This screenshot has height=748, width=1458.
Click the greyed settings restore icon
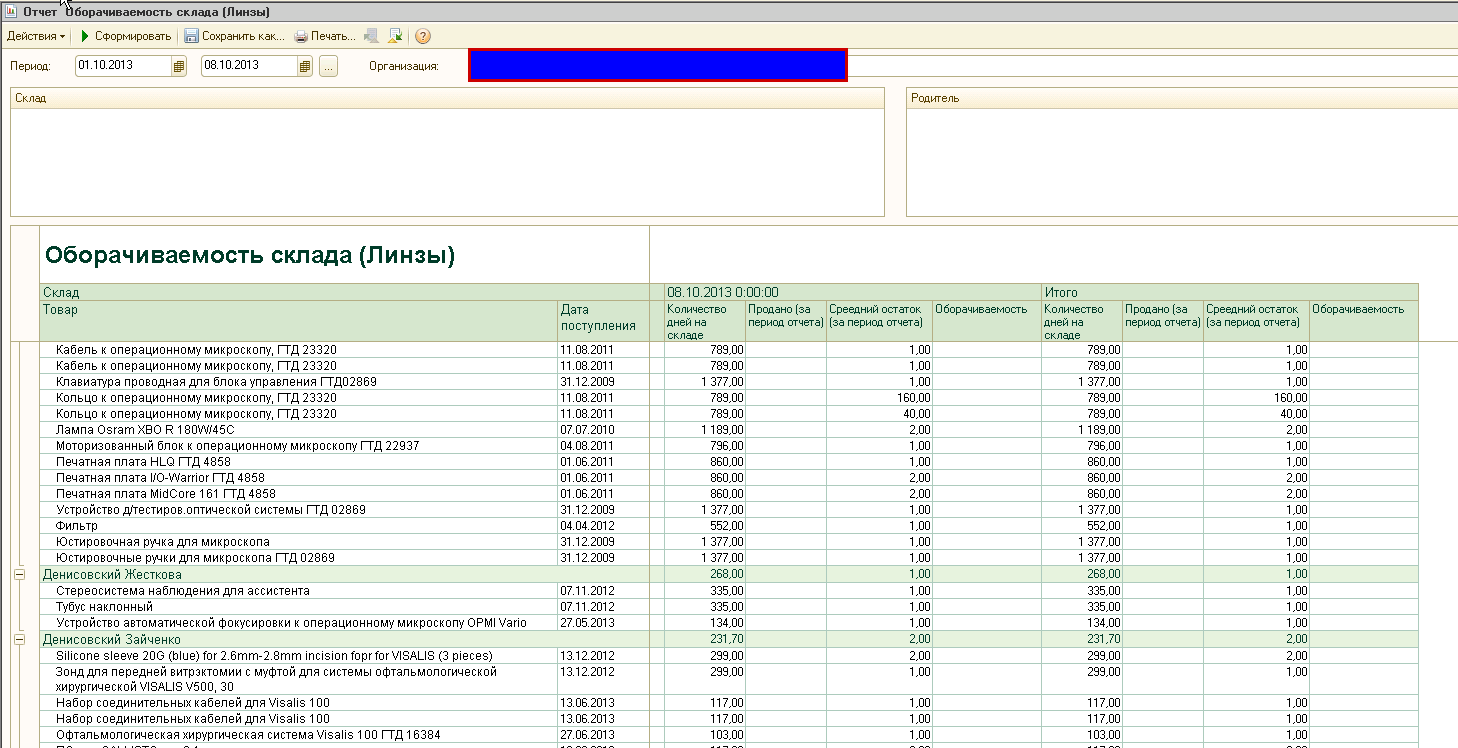pyautogui.click(x=371, y=36)
